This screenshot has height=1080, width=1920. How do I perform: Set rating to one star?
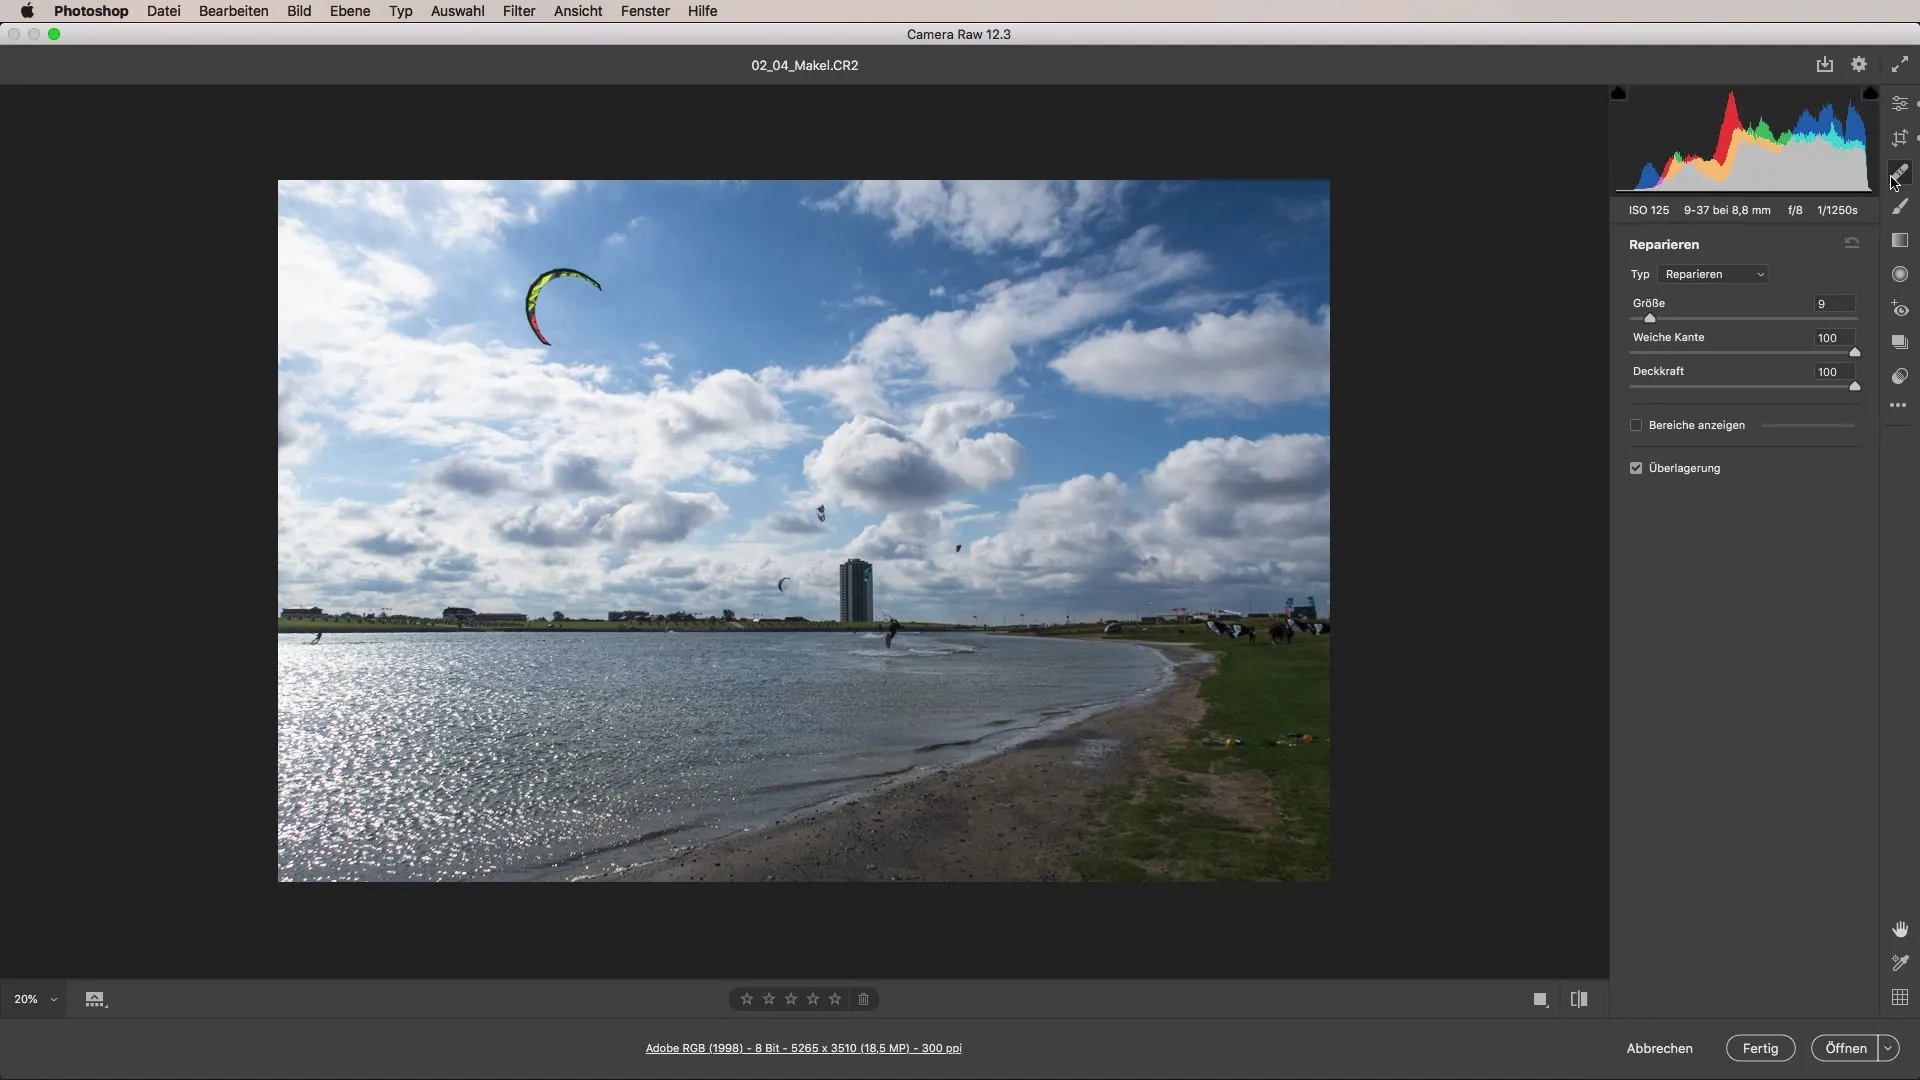[747, 999]
